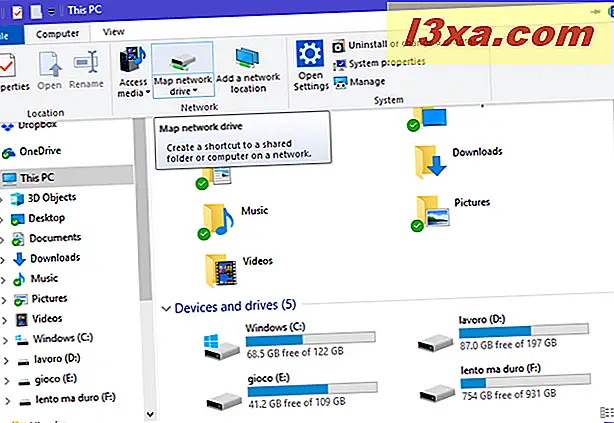Click Add a network location icon
The image size is (614, 423).
248,58
